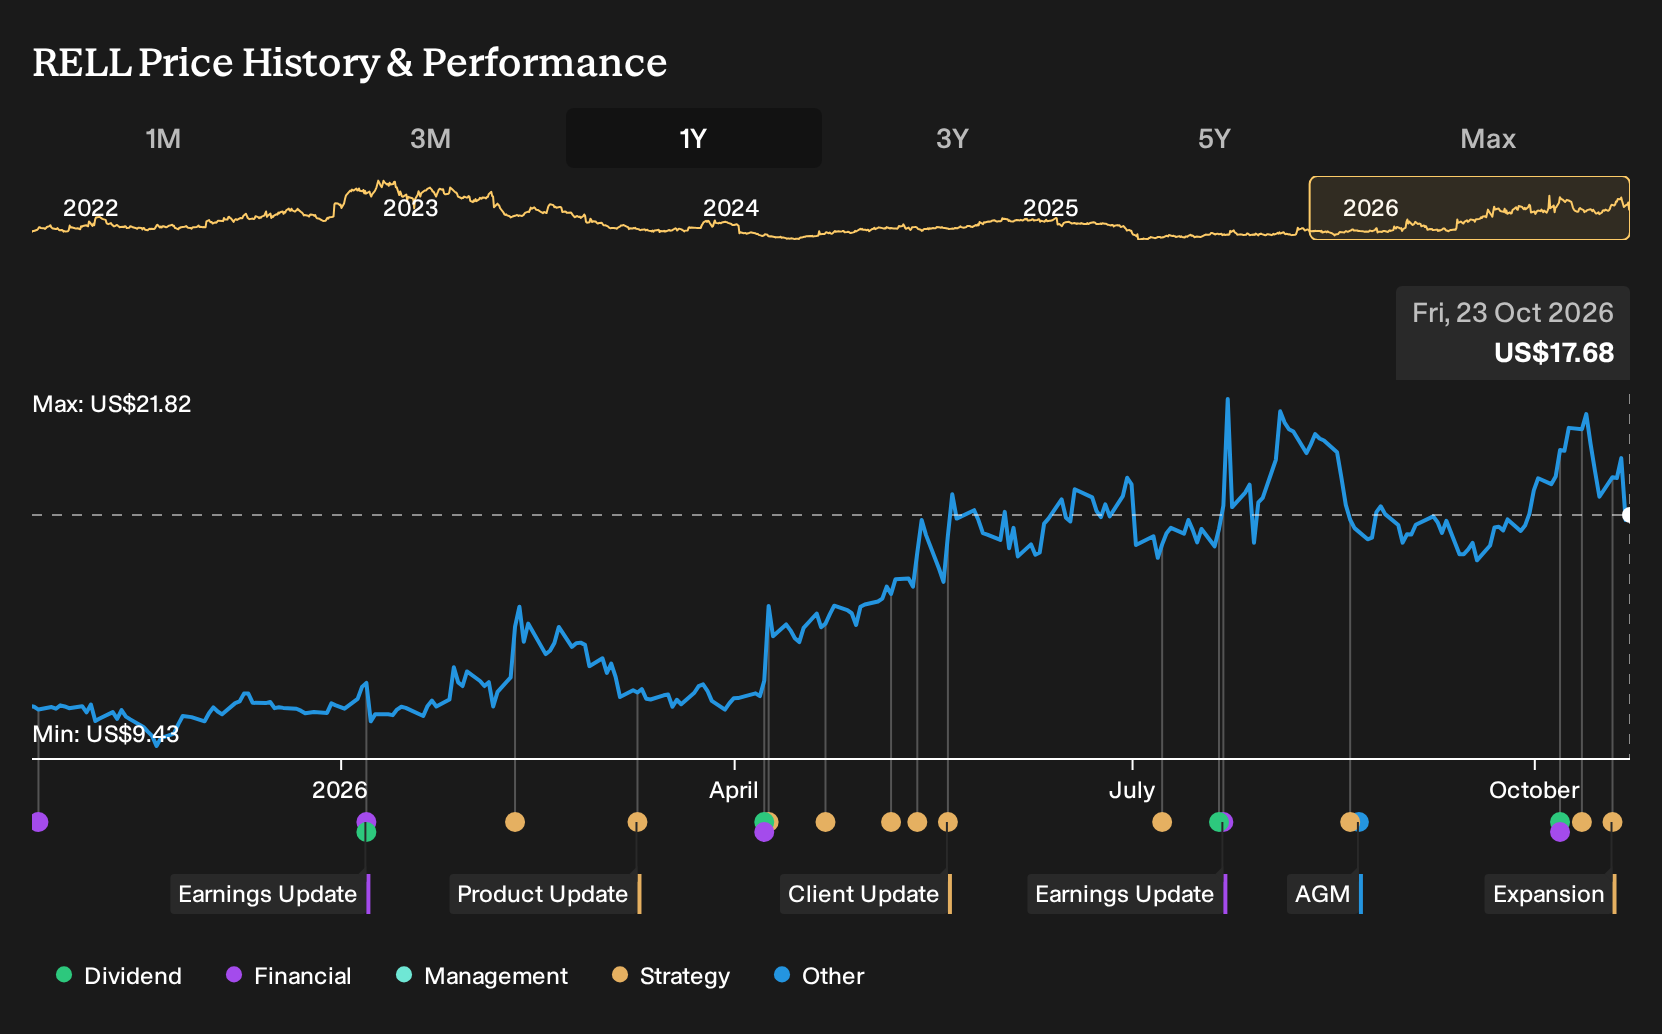The image size is (1662, 1034).
Task: Jump to 2024 on the overview chart
Action: (731, 208)
